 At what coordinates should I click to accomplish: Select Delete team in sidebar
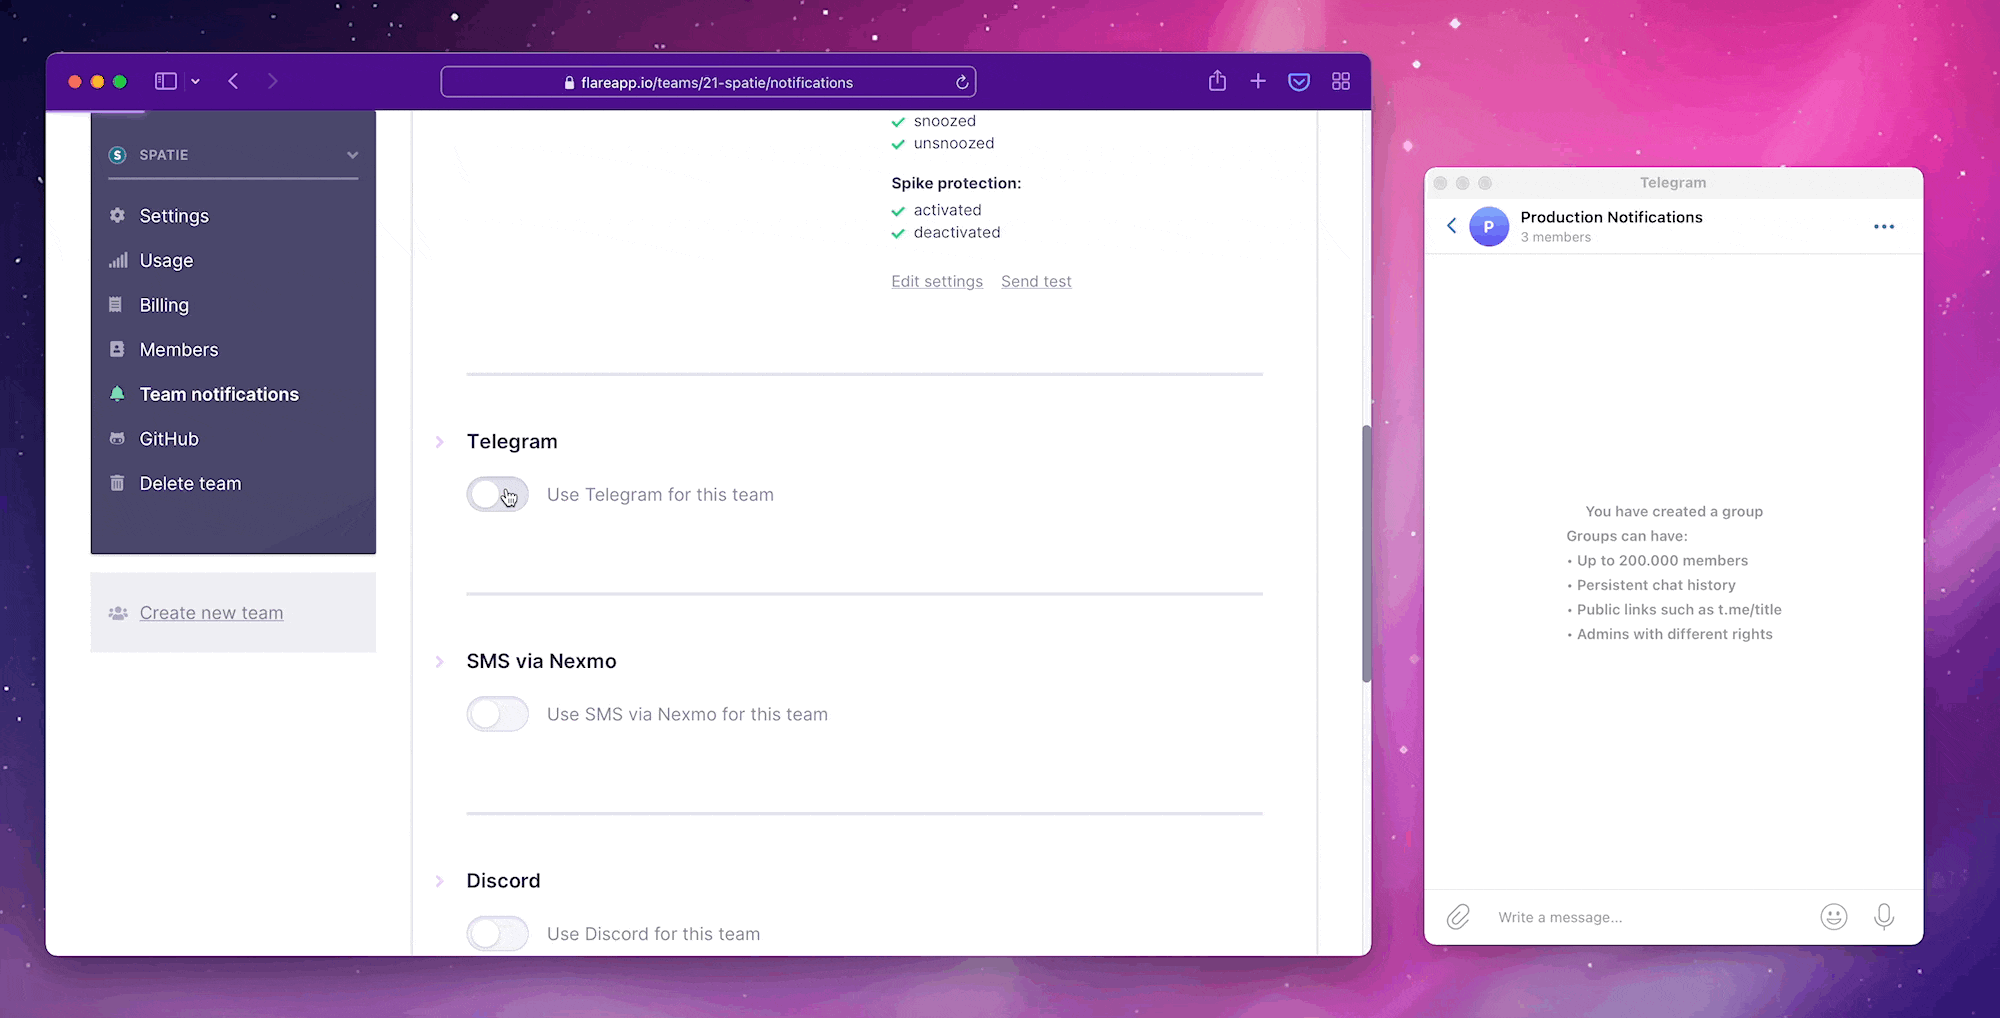tap(190, 484)
